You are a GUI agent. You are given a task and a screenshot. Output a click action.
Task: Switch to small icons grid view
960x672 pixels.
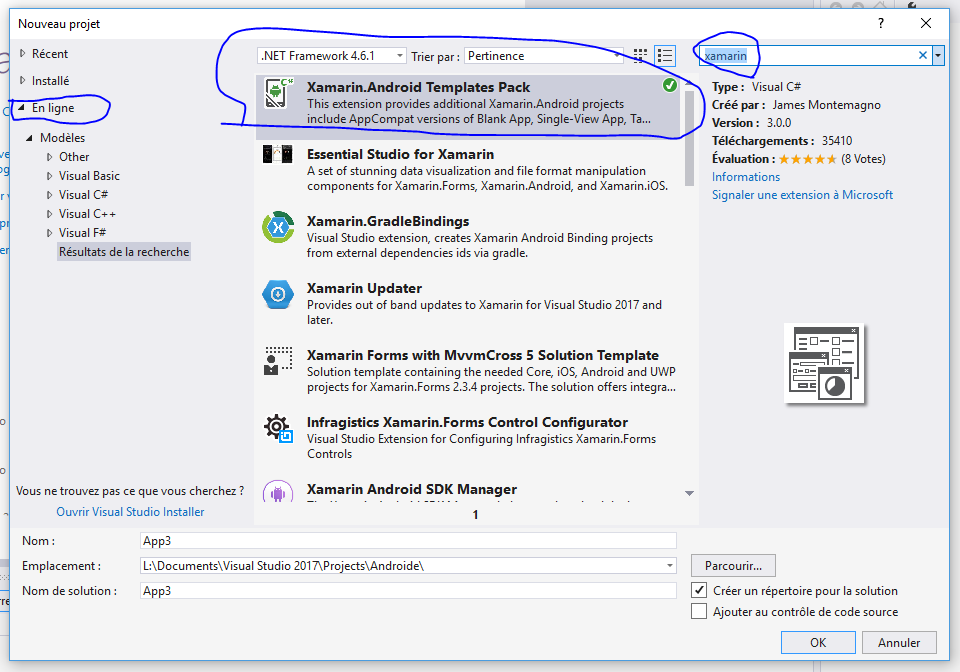[x=640, y=56]
